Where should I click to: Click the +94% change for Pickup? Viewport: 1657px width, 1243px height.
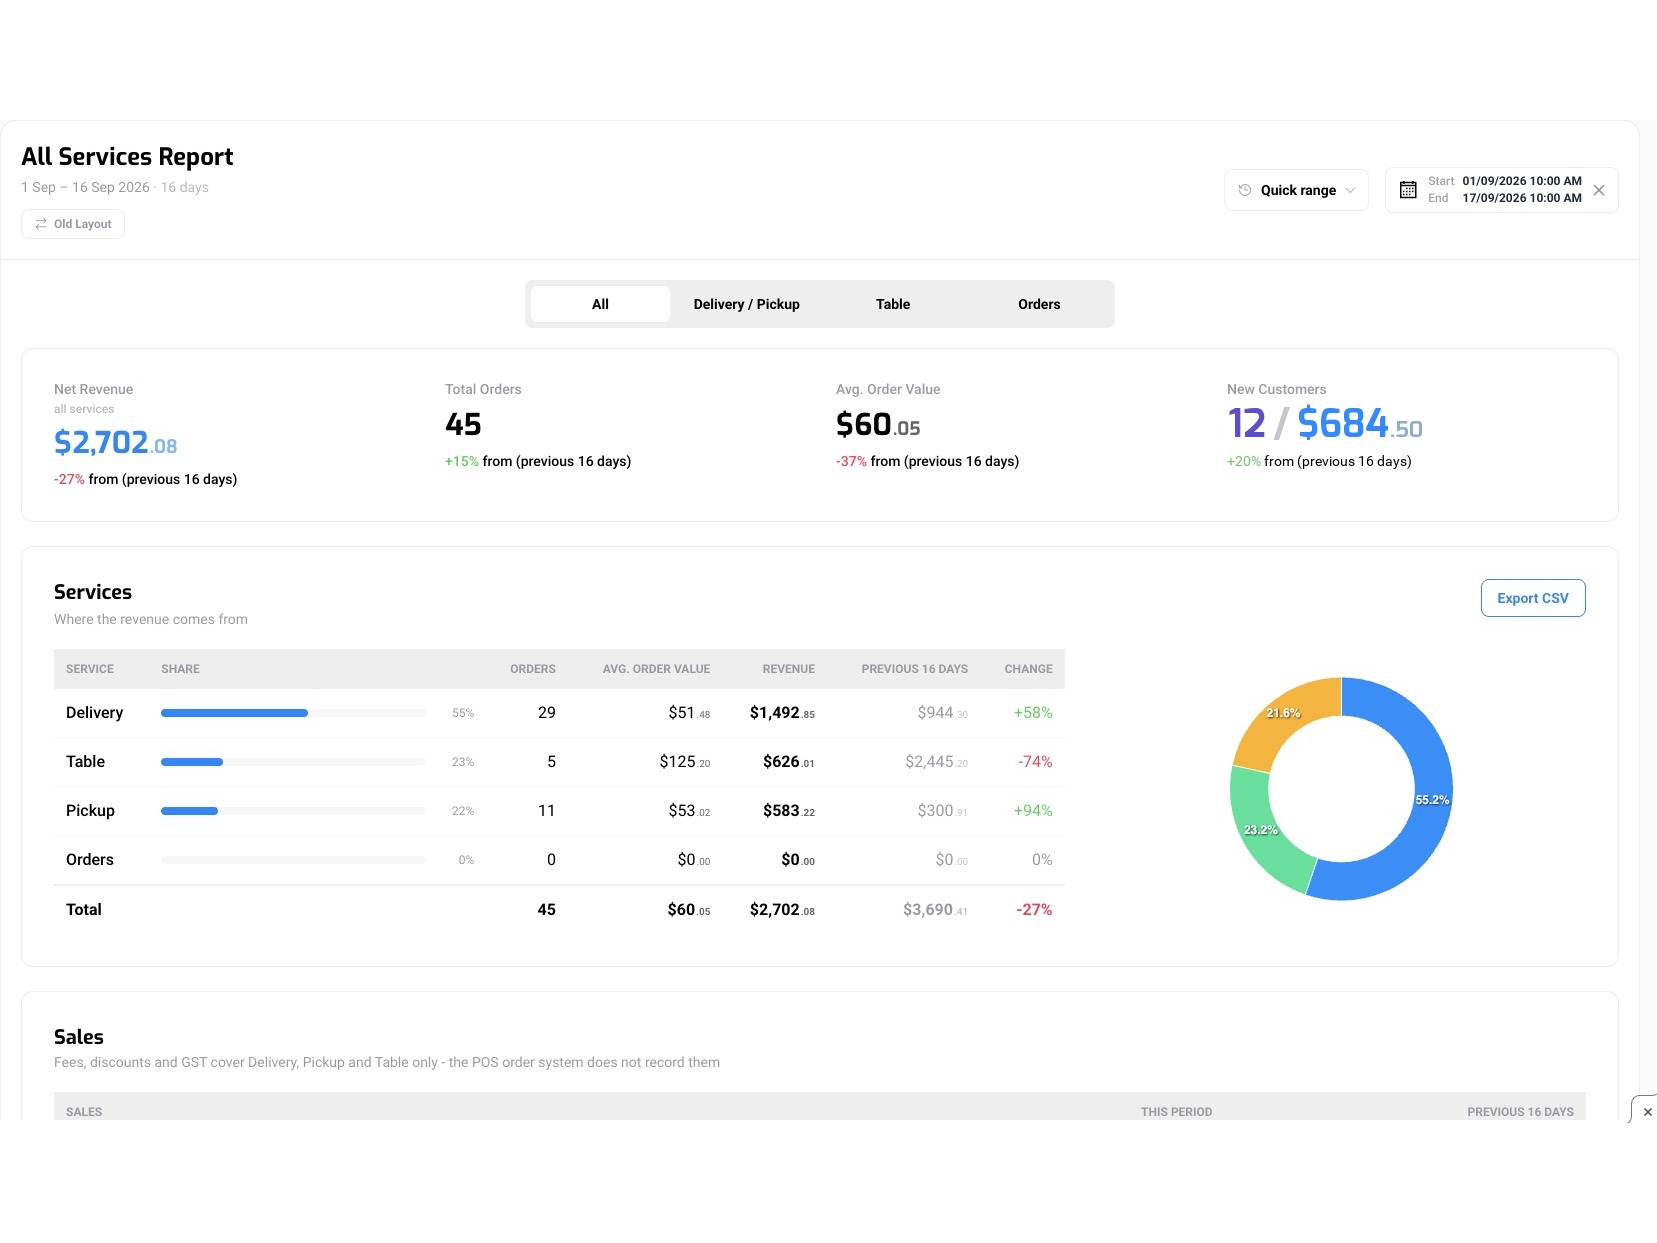[x=1033, y=811]
